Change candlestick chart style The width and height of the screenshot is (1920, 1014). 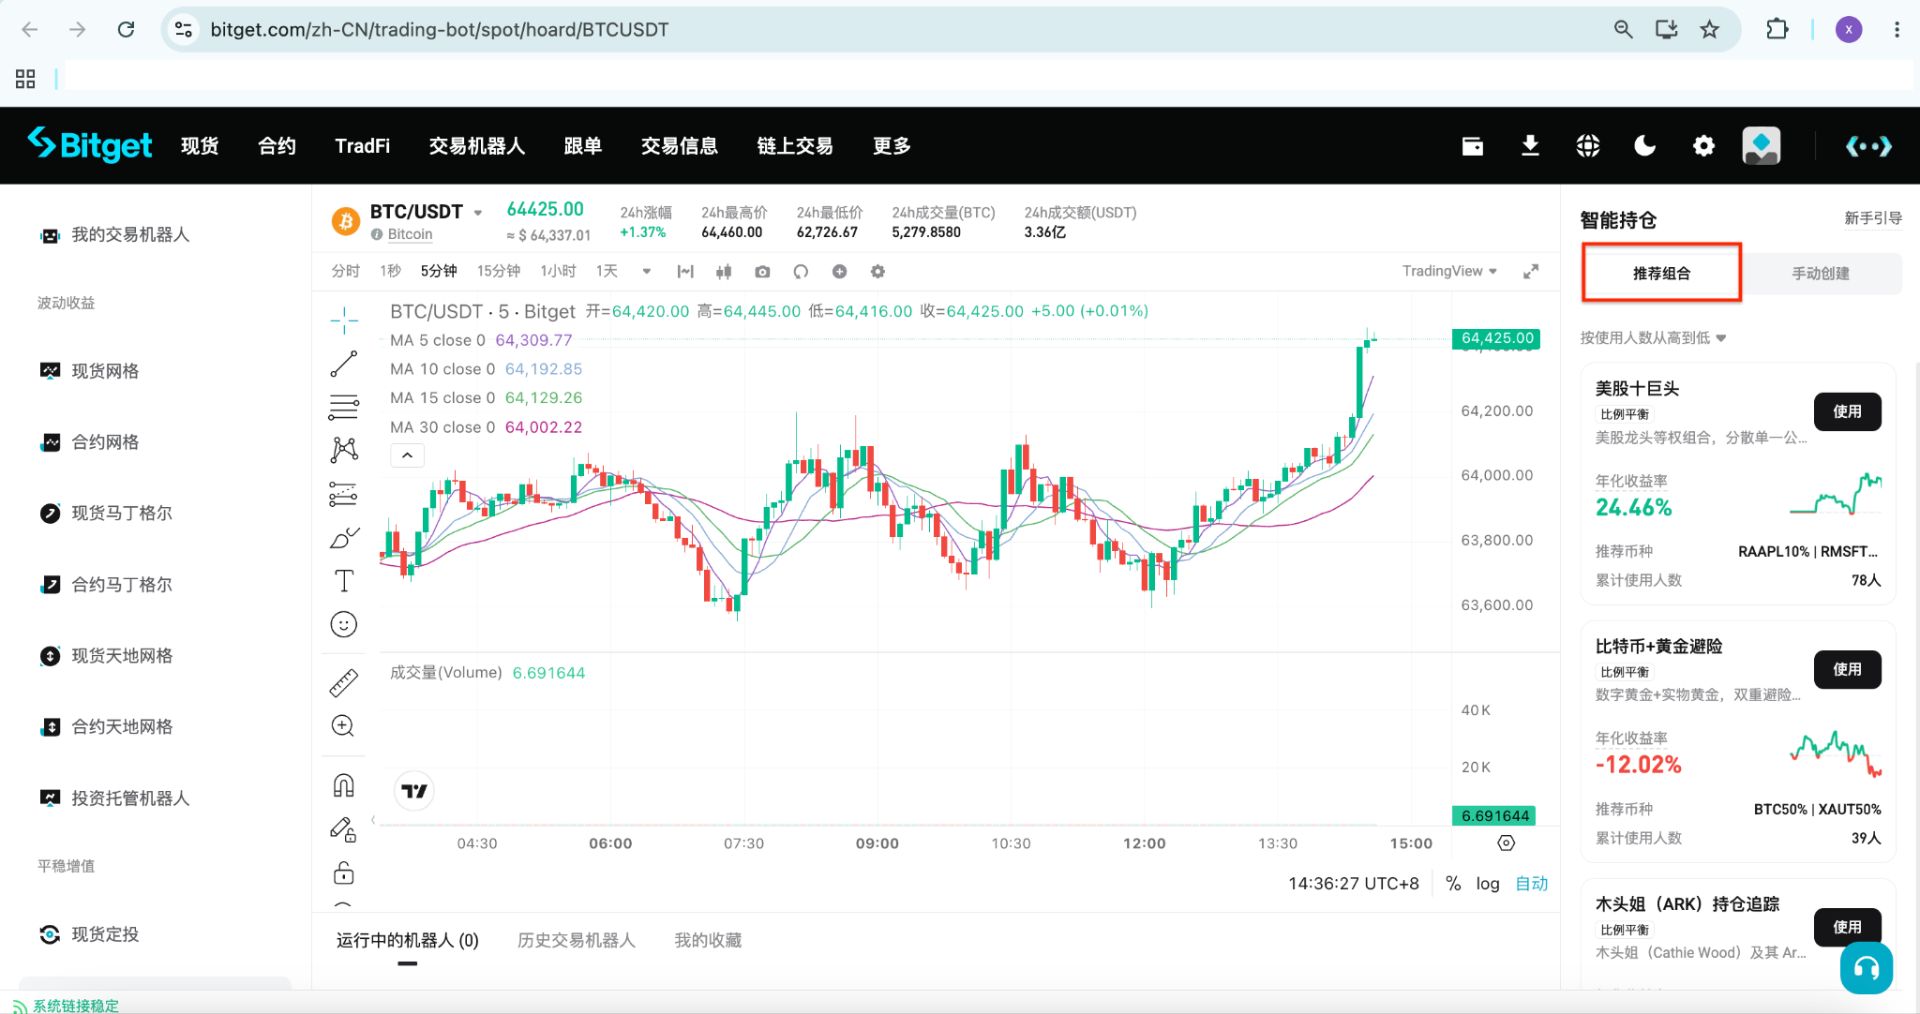pyautogui.click(x=724, y=272)
